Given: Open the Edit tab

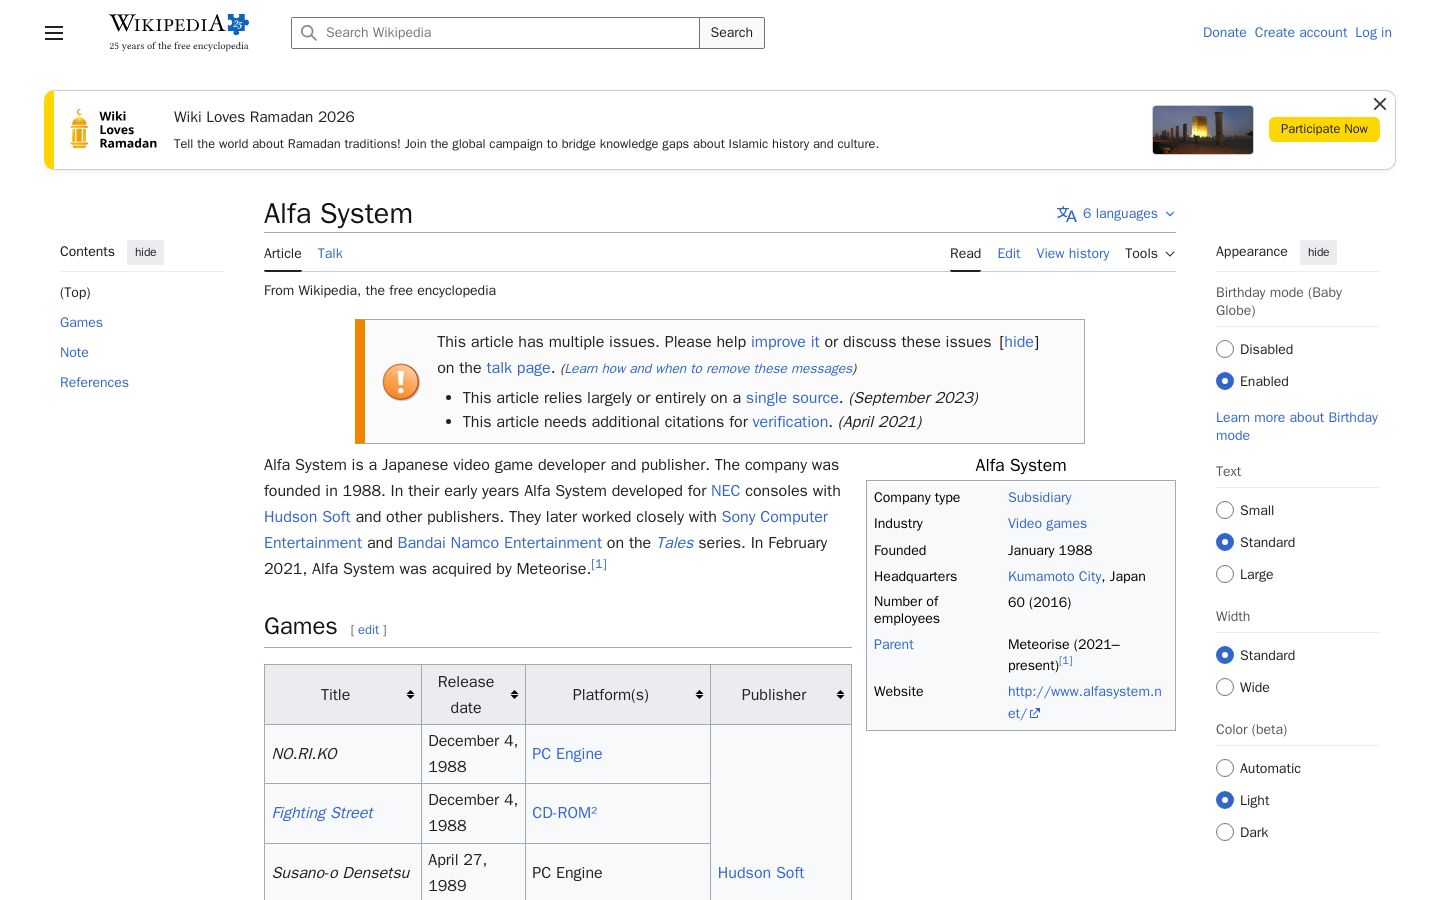Looking at the screenshot, I should (x=1009, y=254).
